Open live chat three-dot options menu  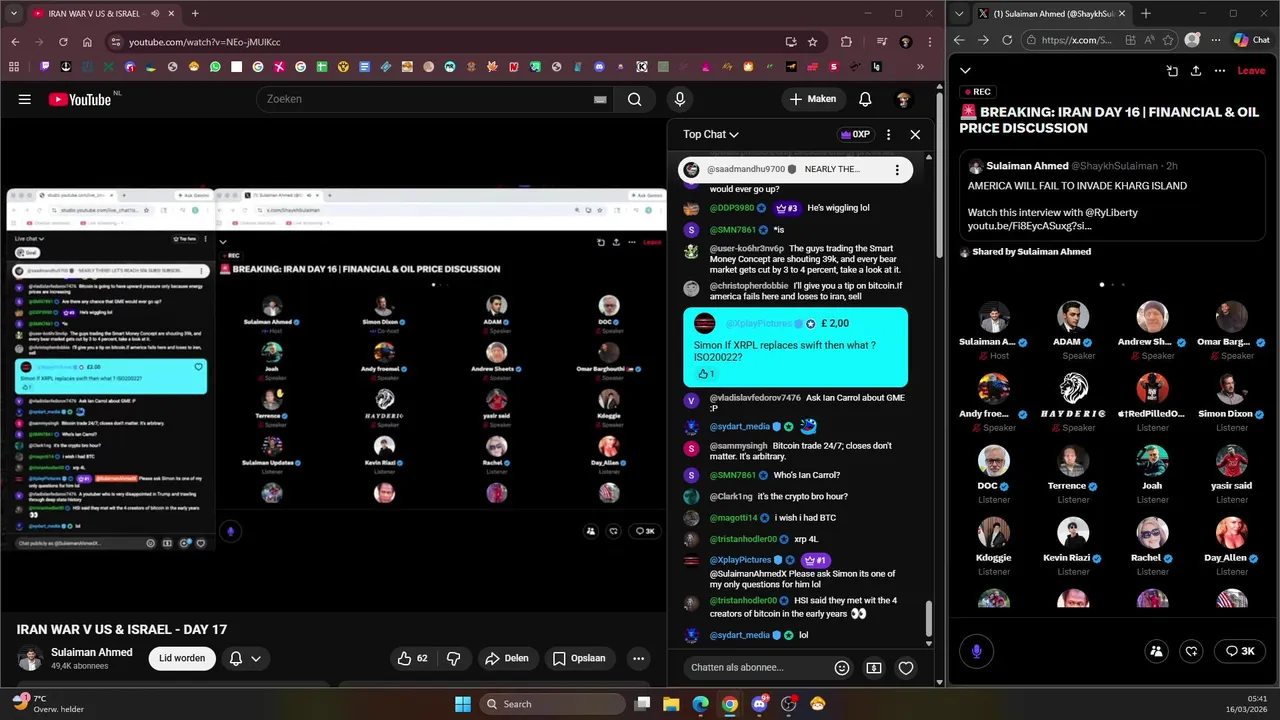tap(888, 134)
